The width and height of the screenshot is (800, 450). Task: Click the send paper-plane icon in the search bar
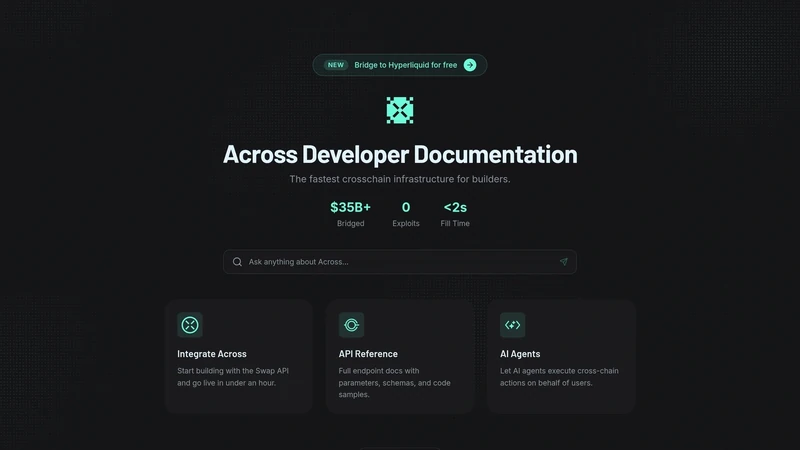(x=563, y=262)
